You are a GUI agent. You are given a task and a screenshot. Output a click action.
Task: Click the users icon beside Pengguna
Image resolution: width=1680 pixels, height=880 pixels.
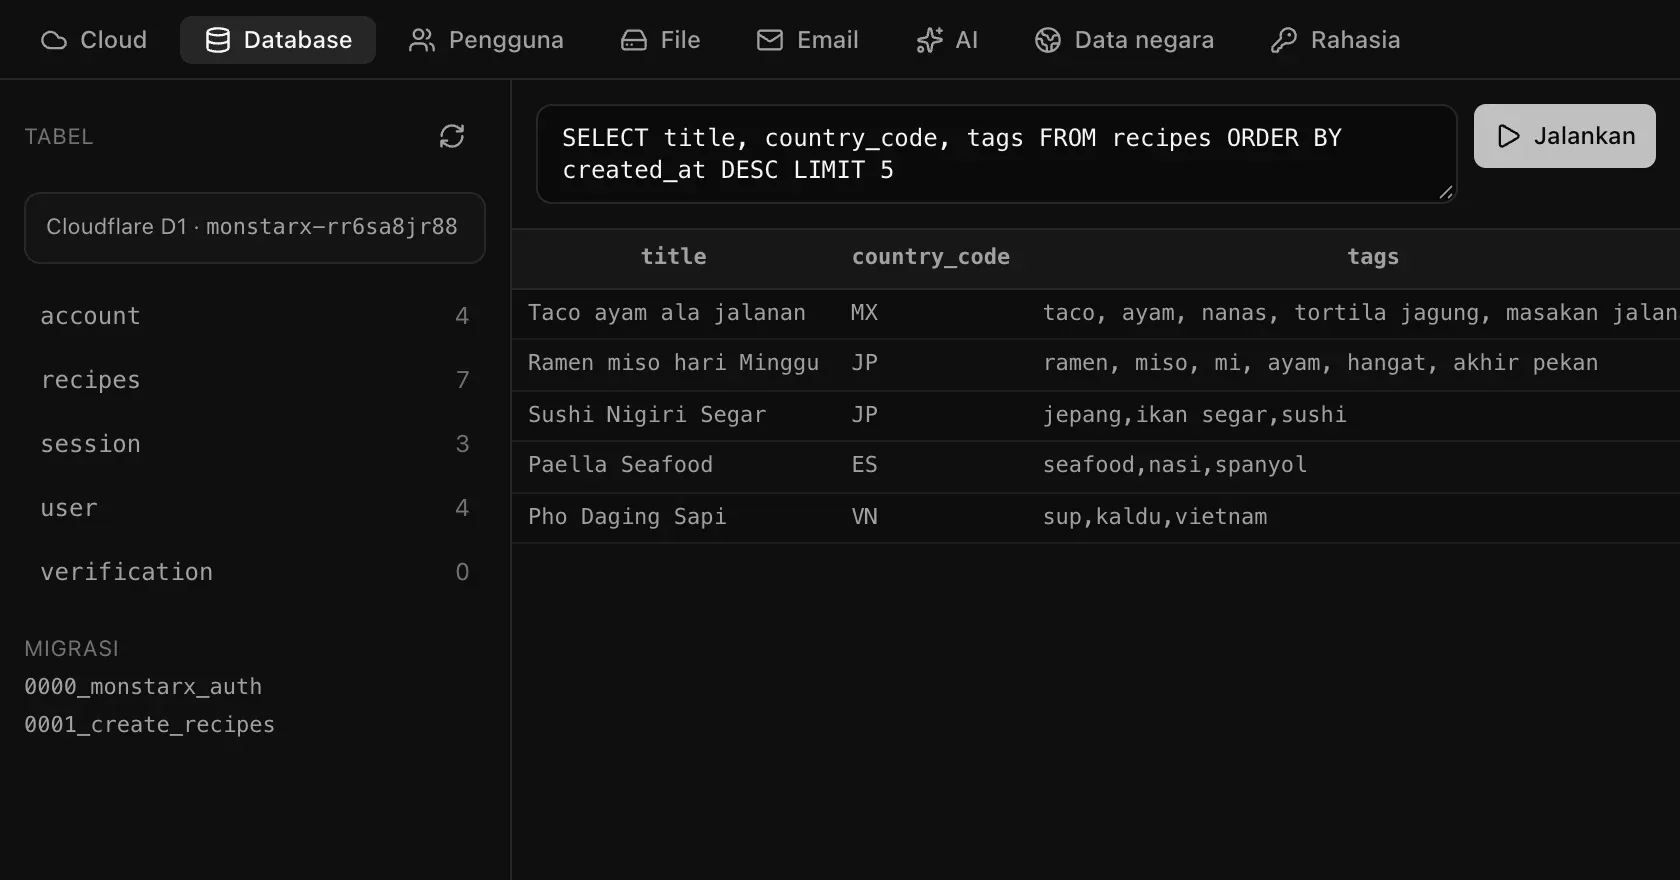422,40
